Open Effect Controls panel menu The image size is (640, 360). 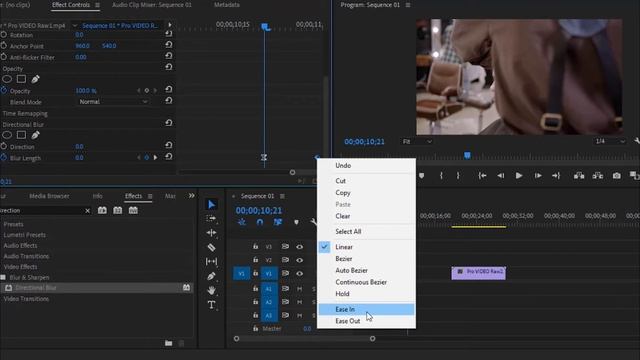coord(97,5)
